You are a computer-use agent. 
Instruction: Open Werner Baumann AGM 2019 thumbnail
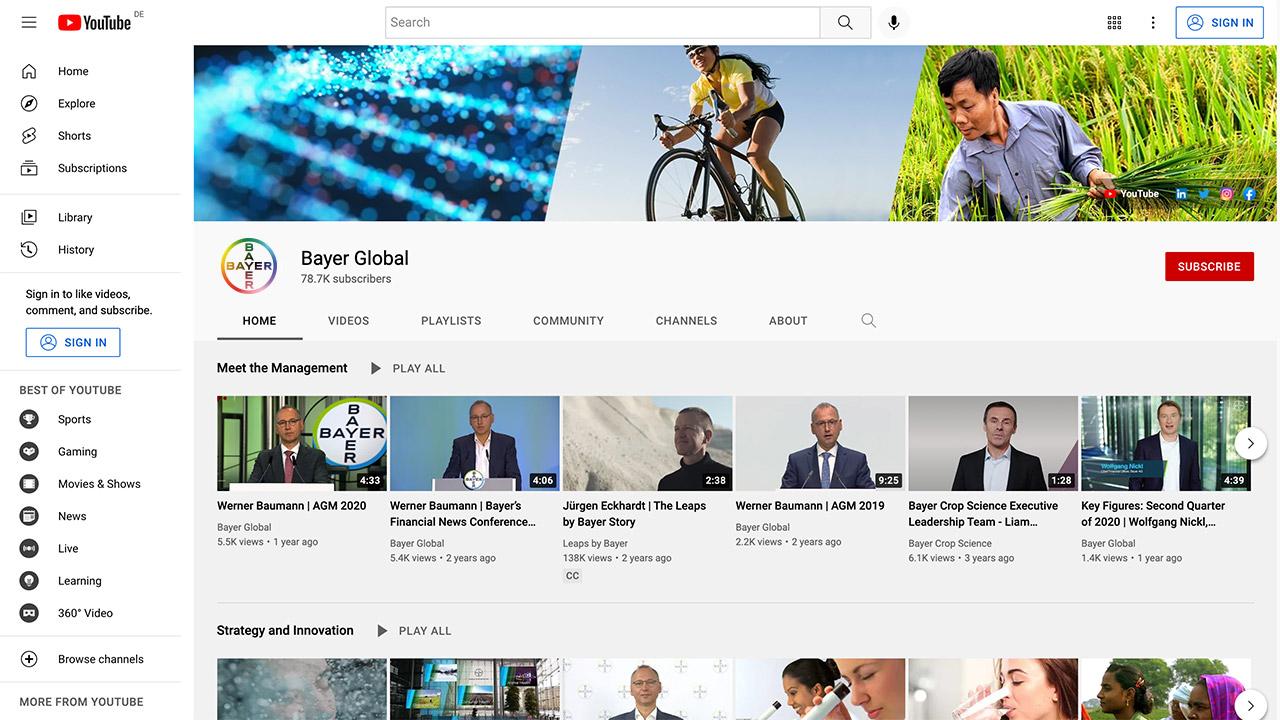[821, 443]
